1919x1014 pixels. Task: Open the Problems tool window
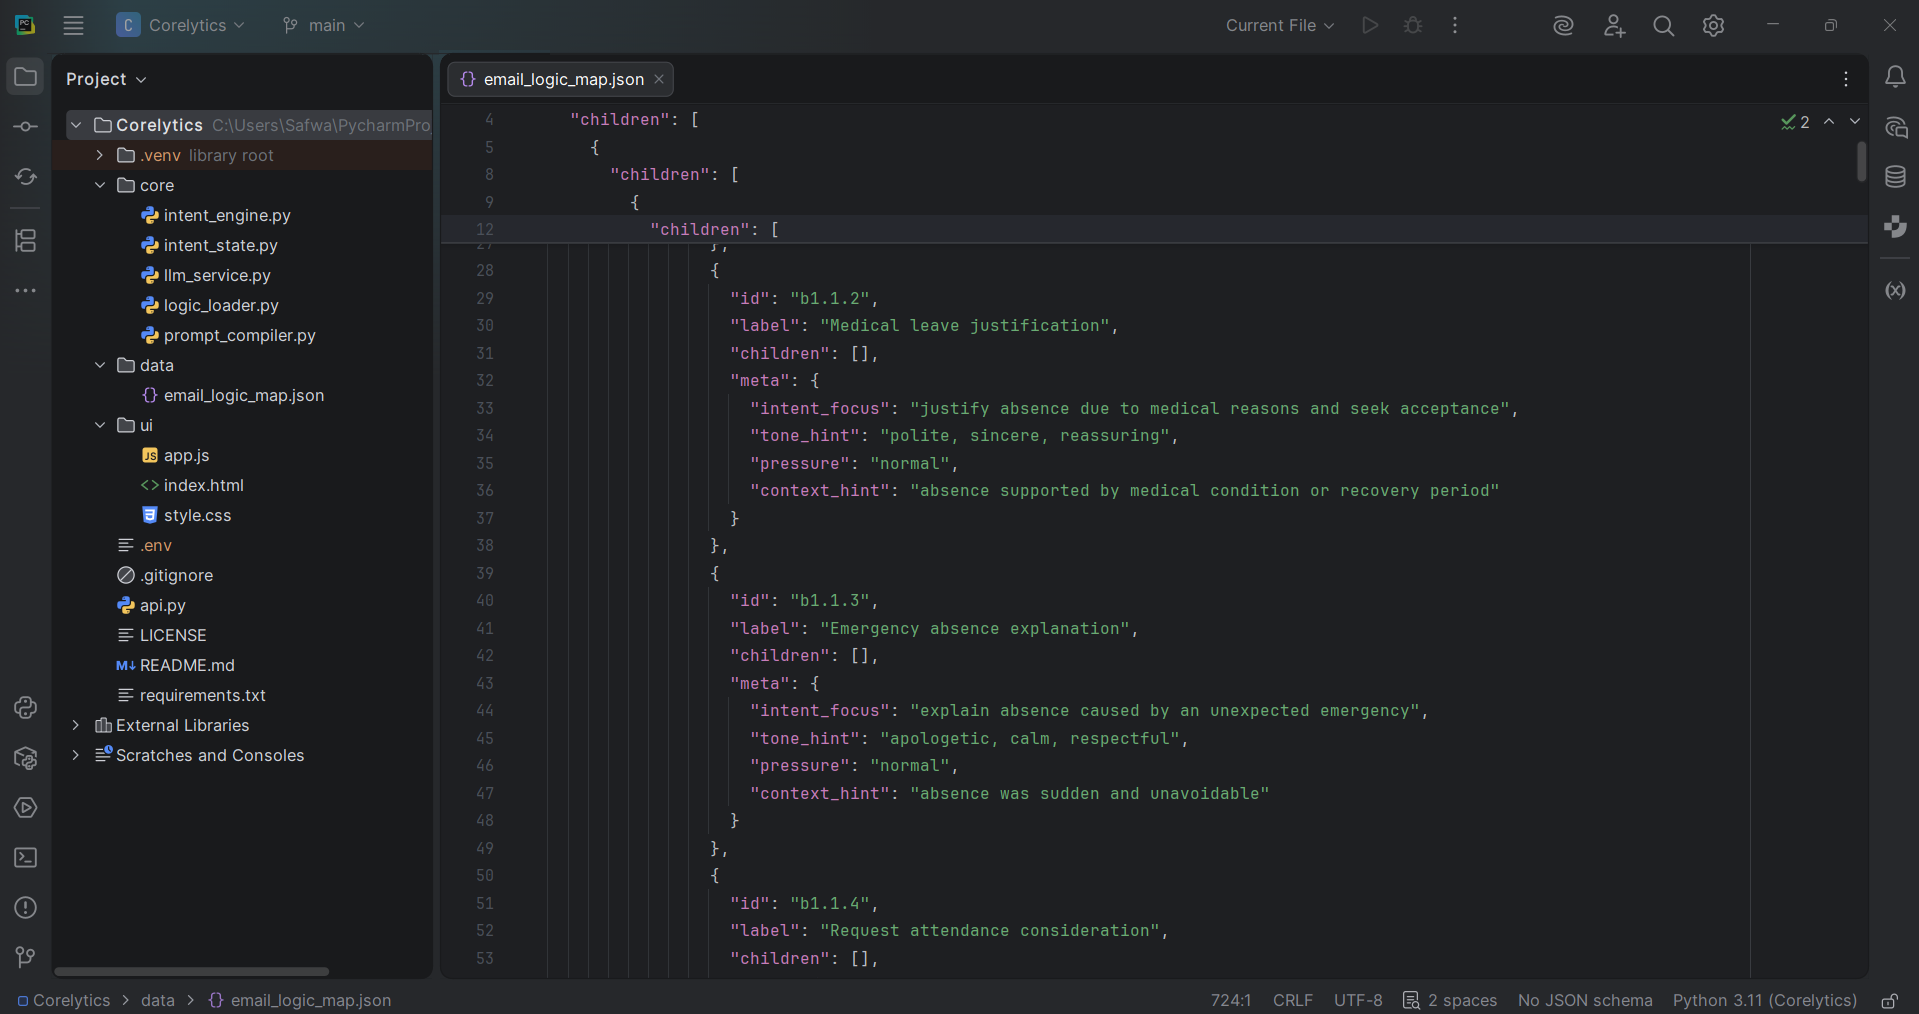point(26,908)
